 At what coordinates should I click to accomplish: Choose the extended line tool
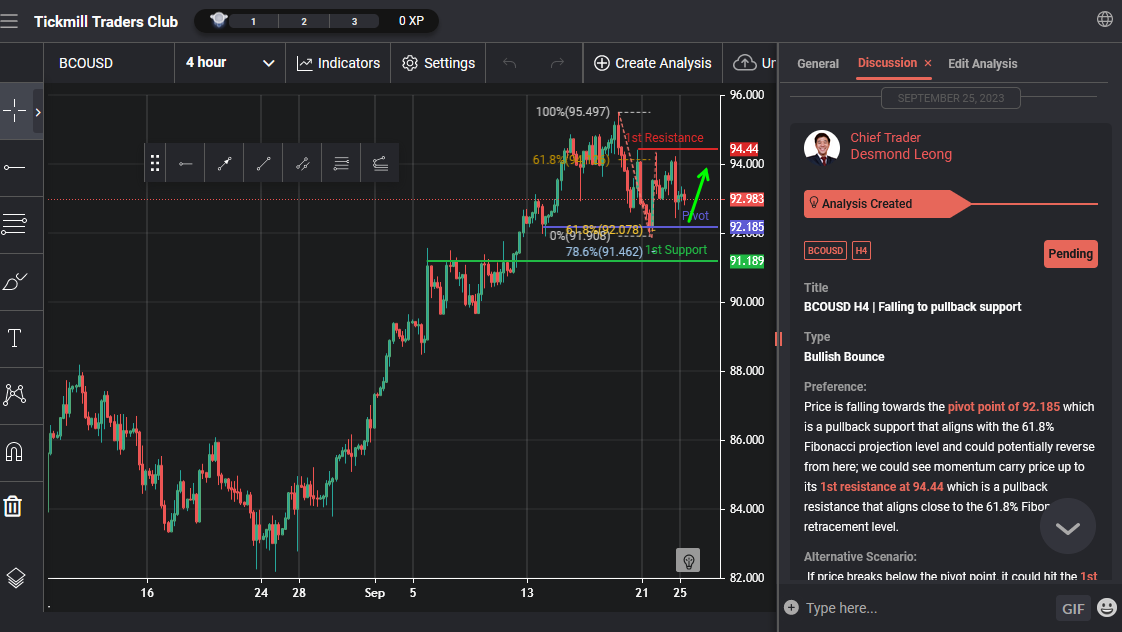coord(303,163)
